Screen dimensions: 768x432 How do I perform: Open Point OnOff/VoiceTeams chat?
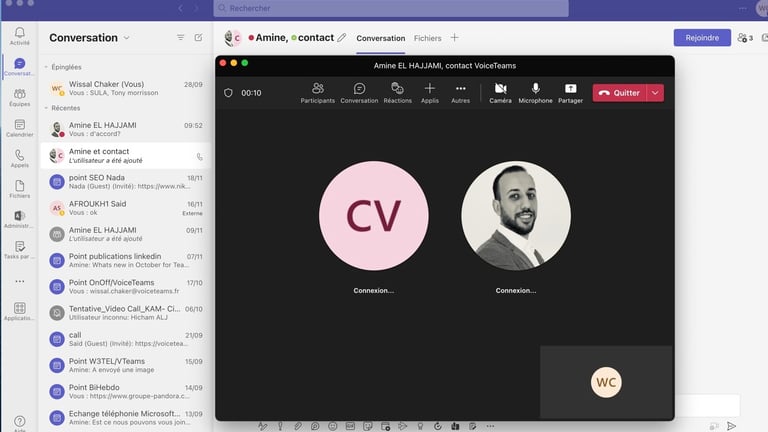126,287
